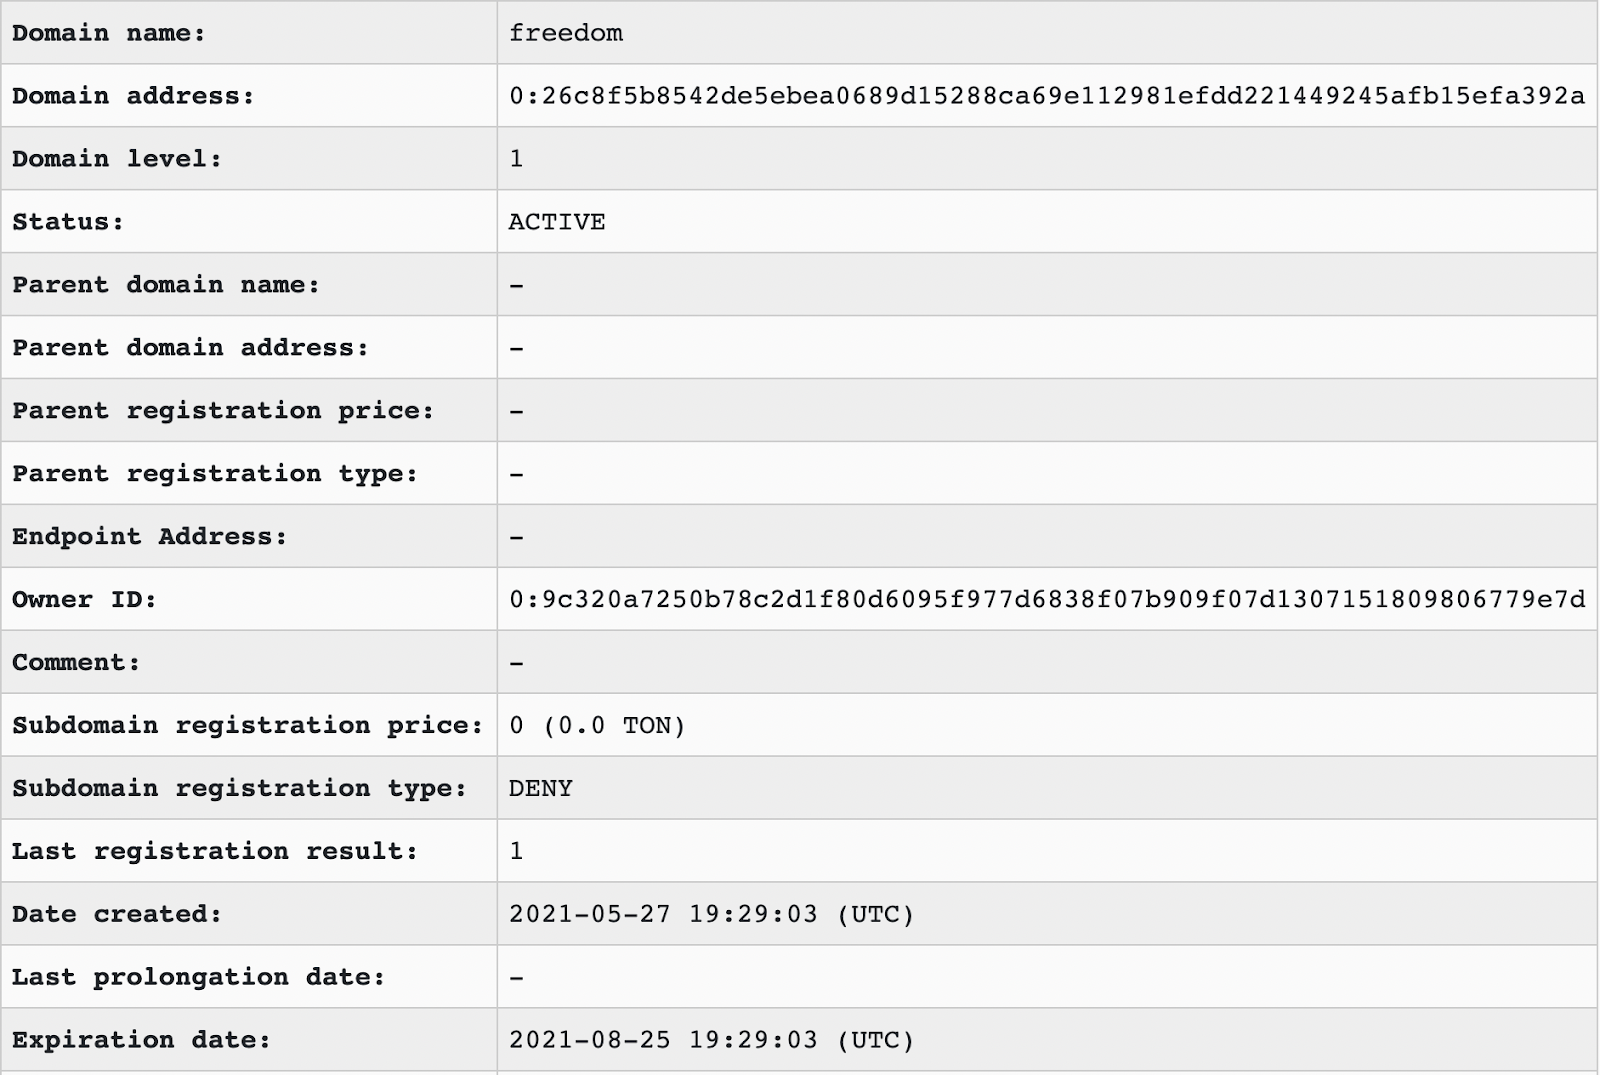Click the 'Comment:' row label
The height and width of the screenshot is (1075, 1600).
point(76,662)
